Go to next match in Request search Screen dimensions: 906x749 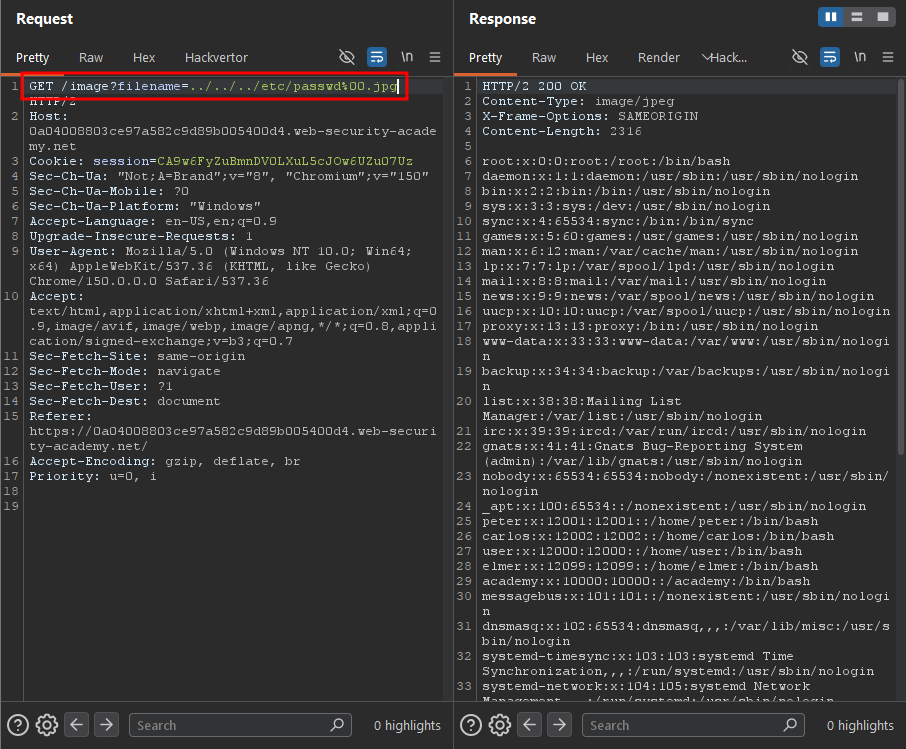106,725
